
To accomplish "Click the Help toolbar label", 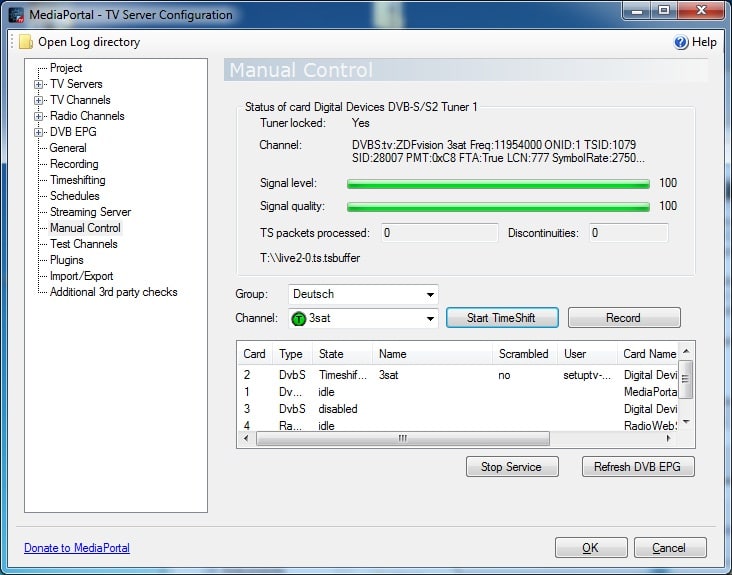I will 704,42.
